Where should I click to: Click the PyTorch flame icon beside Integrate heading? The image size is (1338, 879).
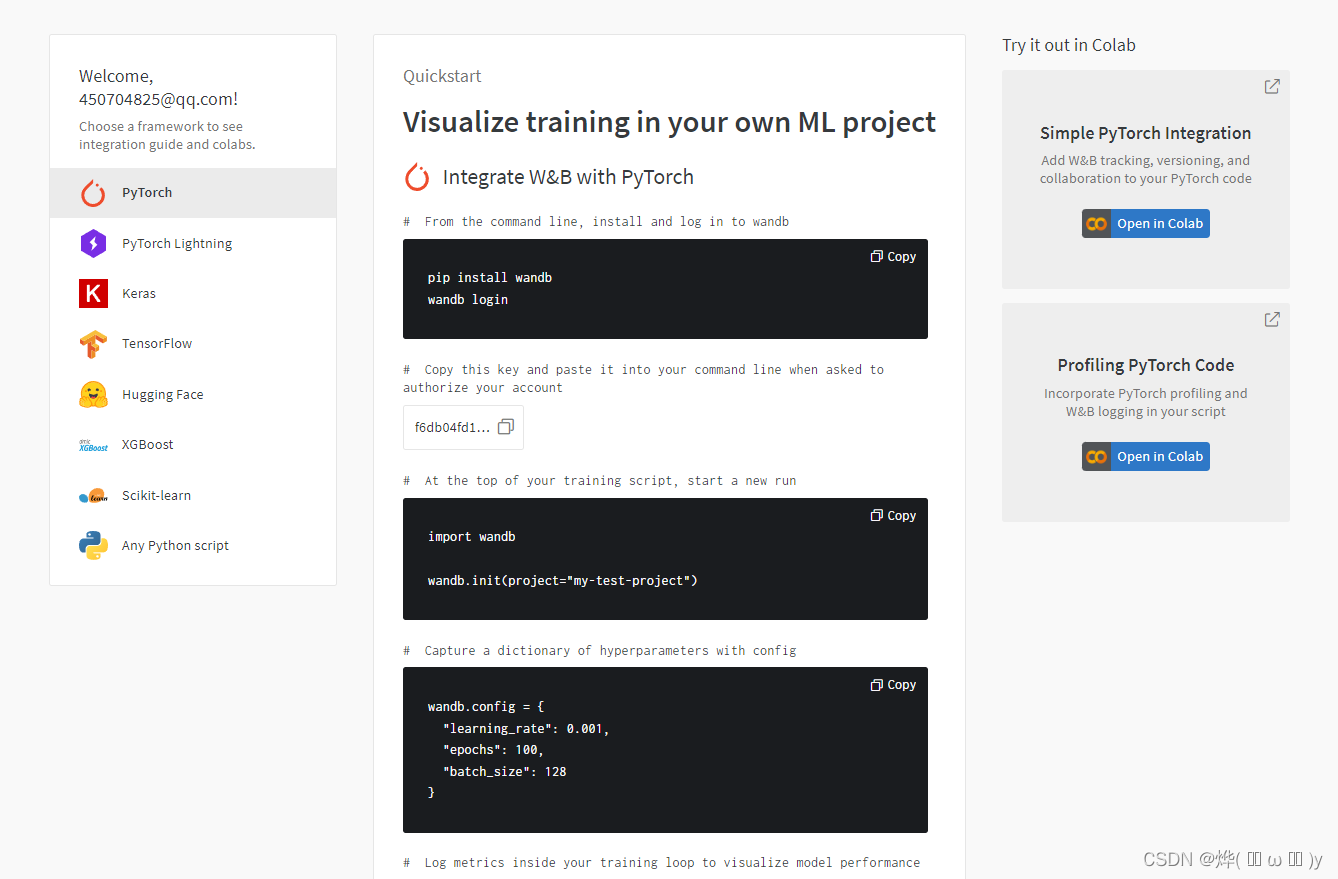point(417,177)
